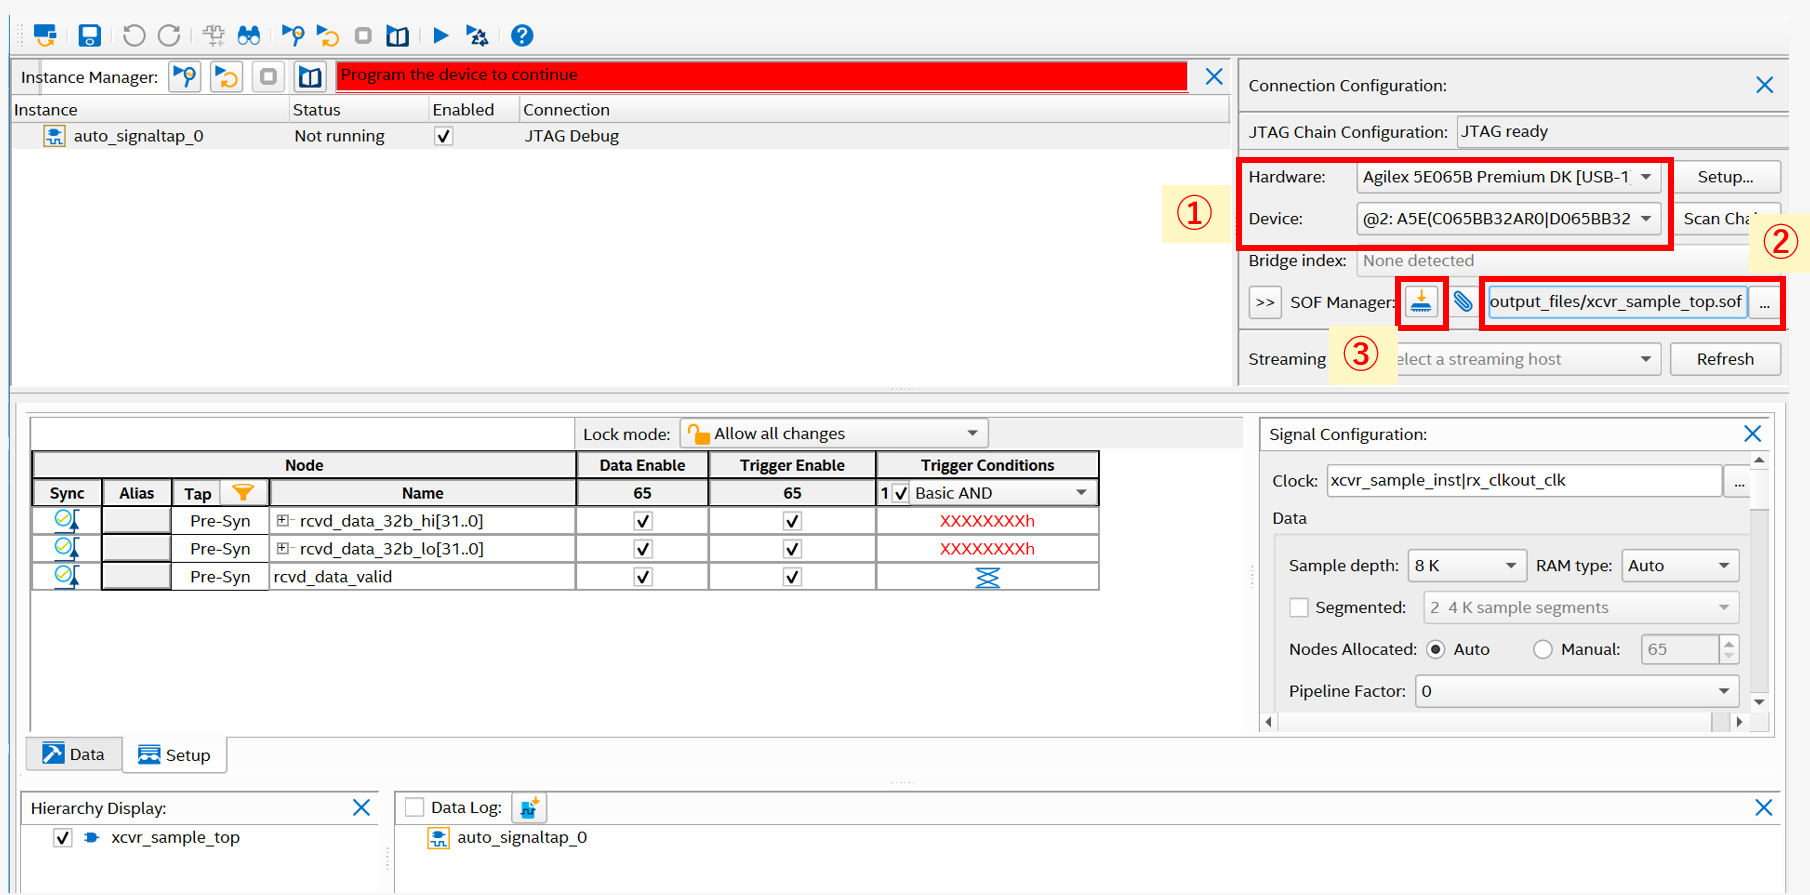This screenshot has width=1810, height=895.
Task: Click the paperclip attach SOF file icon
Action: click(1463, 302)
